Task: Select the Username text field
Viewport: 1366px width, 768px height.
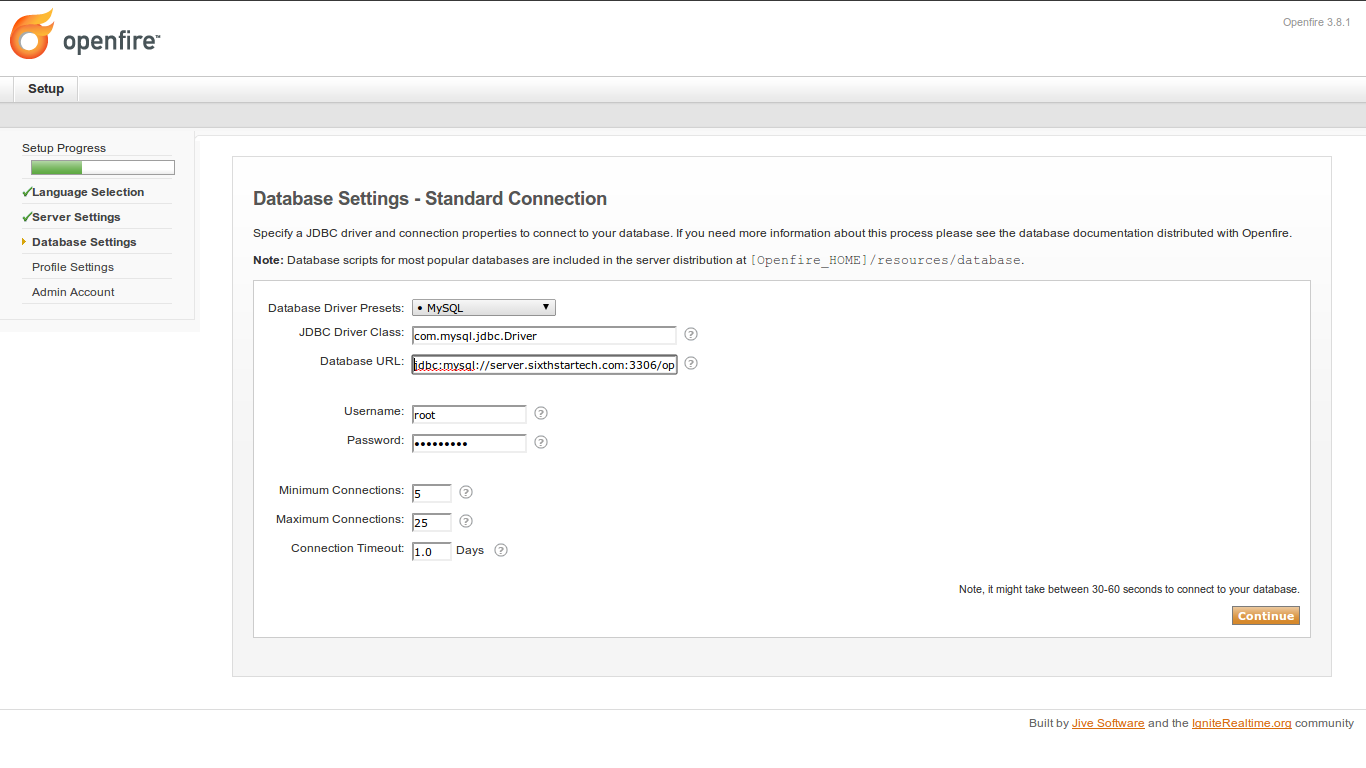Action: coord(469,414)
